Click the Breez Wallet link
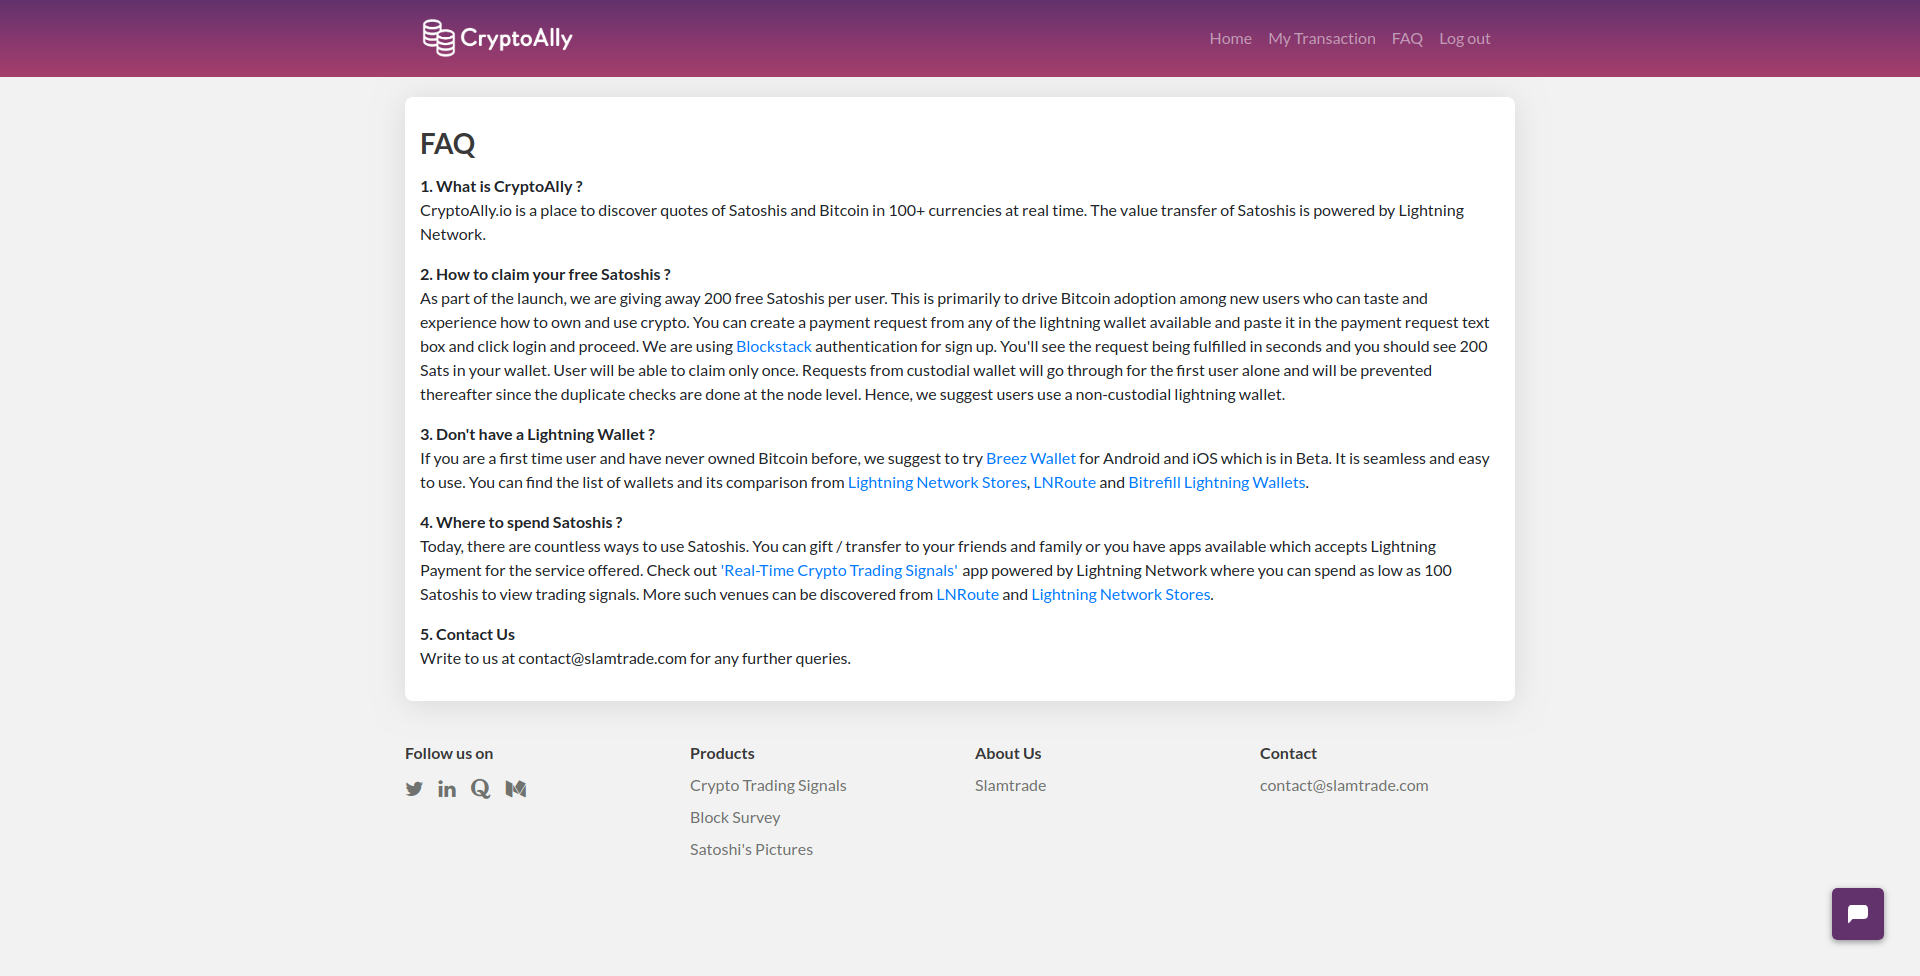Viewport: 1920px width, 976px height. tap(1030, 458)
